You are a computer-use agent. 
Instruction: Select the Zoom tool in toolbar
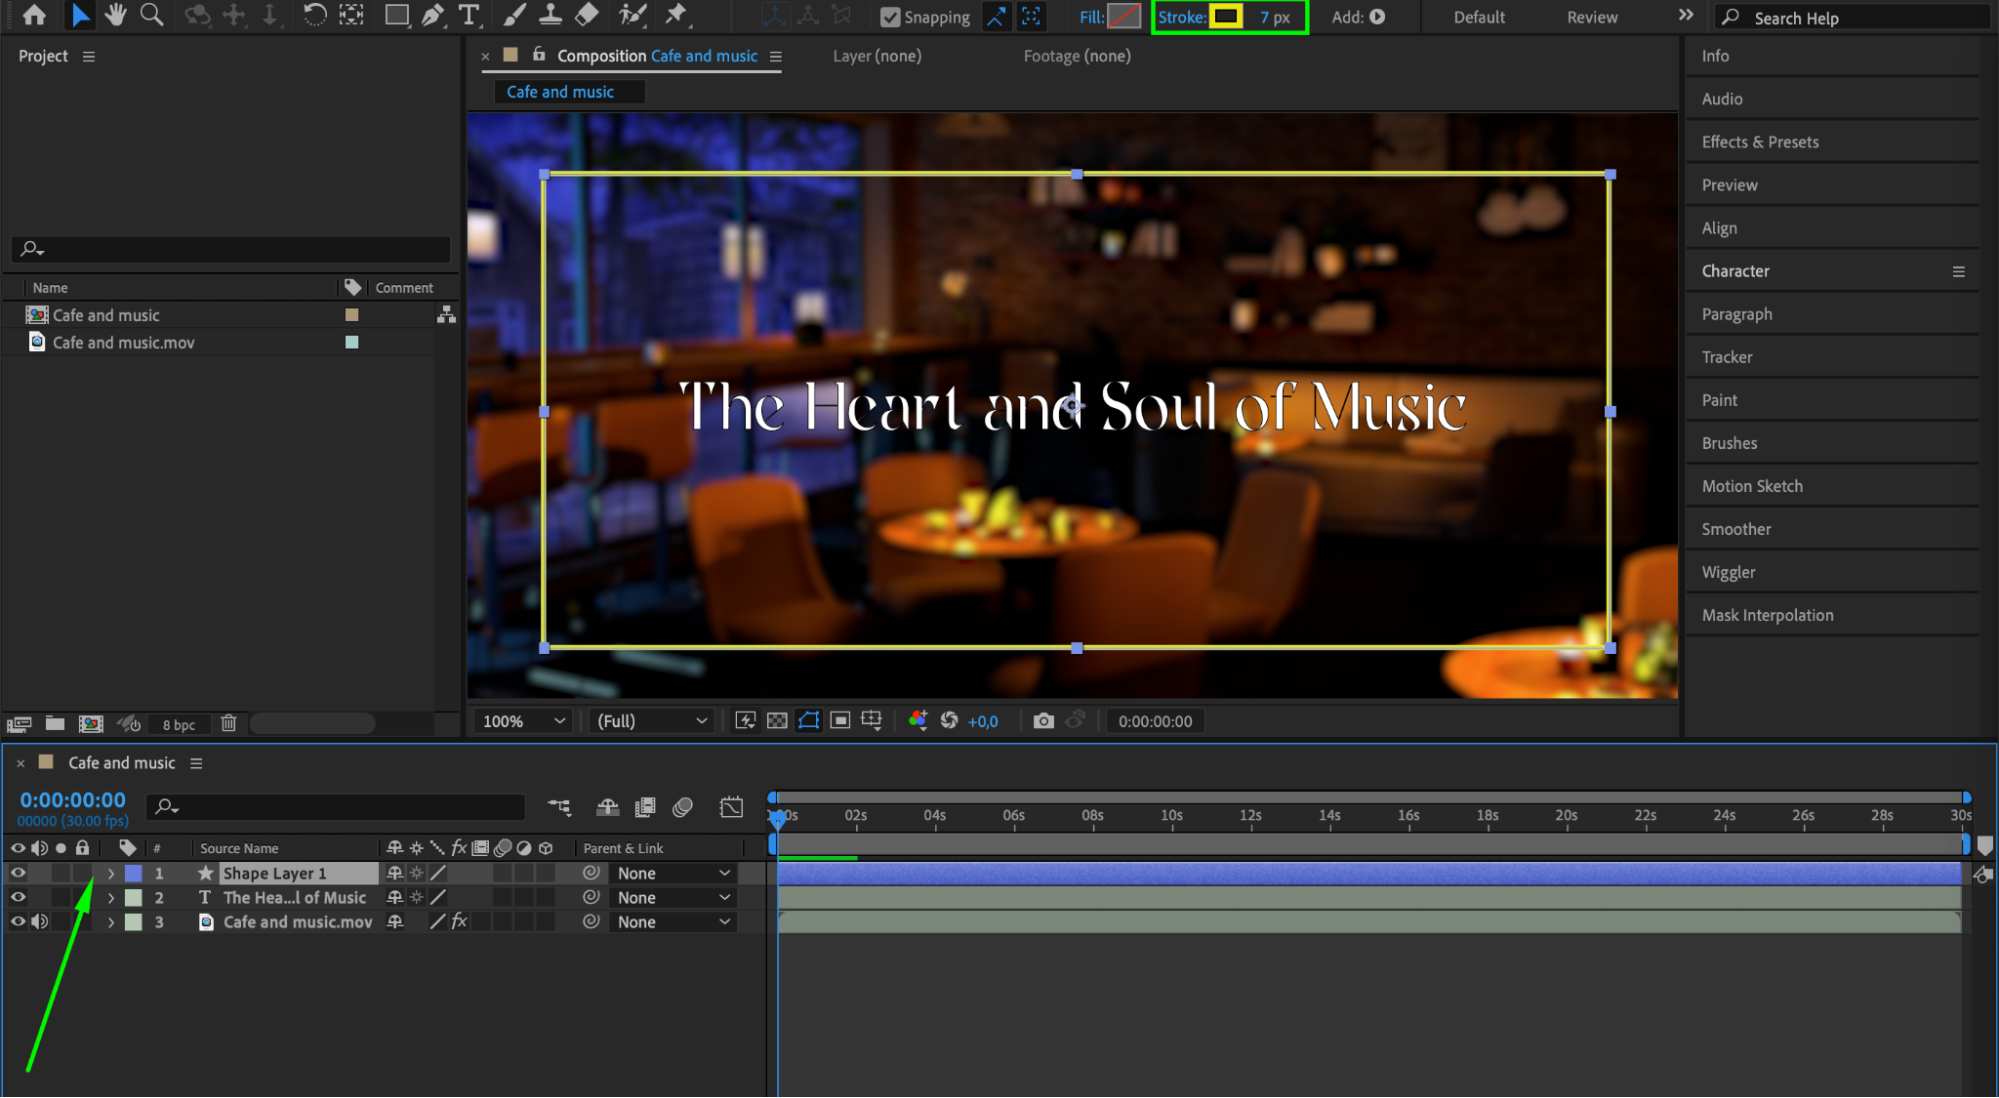152,15
